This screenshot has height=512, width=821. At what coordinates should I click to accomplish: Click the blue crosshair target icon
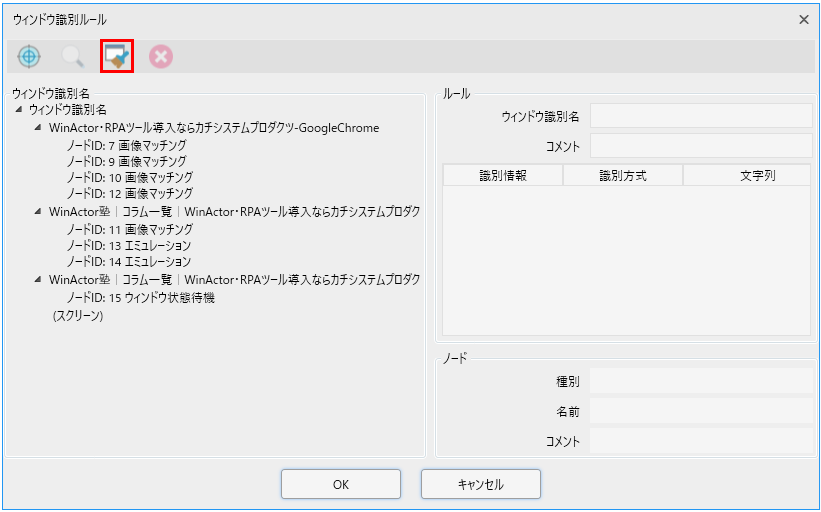(x=29, y=57)
